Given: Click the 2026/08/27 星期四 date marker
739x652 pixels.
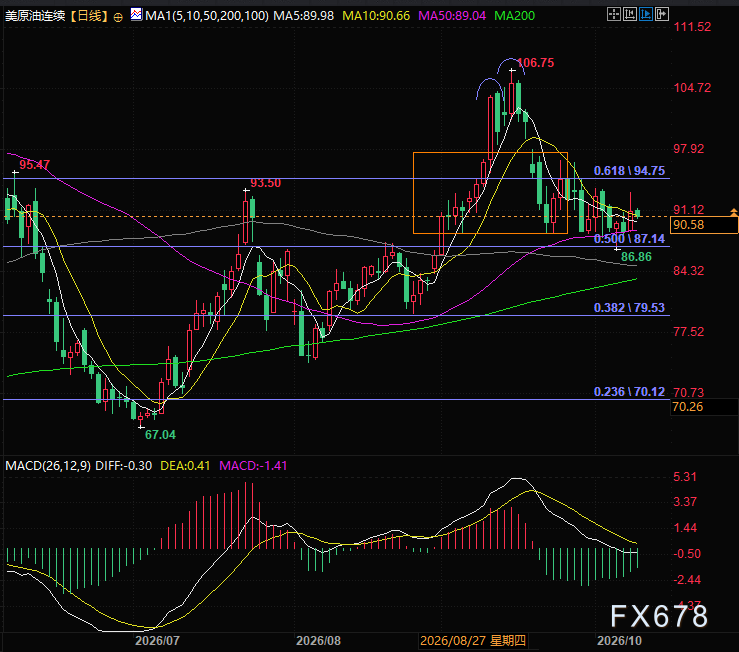Looking at the screenshot, I should coord(473,641).
